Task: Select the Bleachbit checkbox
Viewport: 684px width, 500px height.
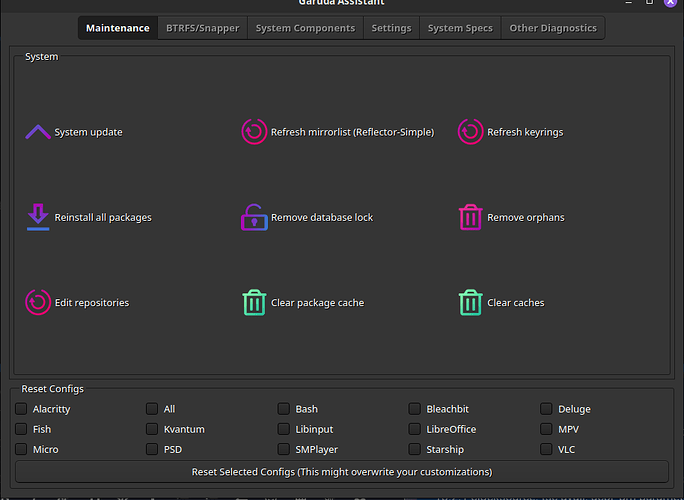Action: (414, 409)
